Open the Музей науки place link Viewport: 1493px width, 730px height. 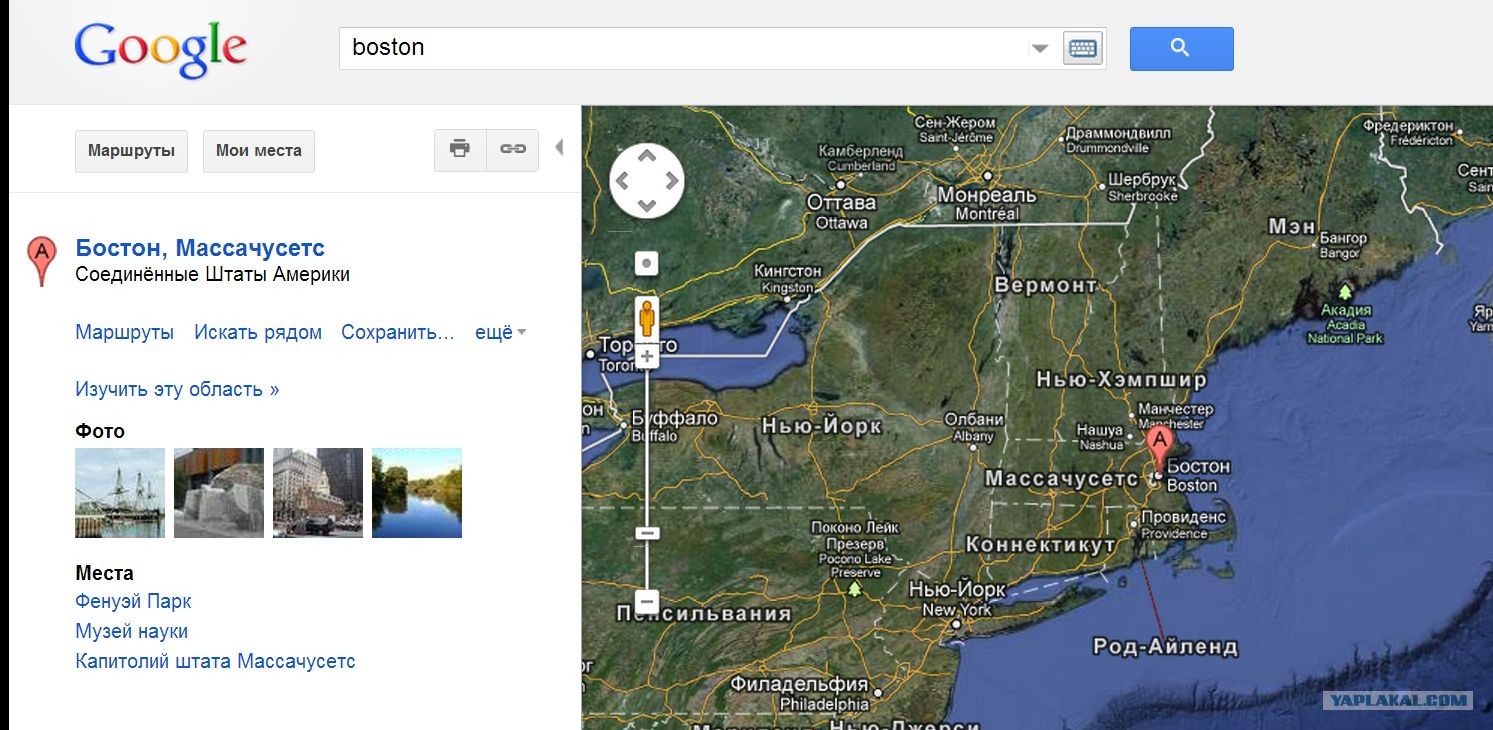point(131,631)
